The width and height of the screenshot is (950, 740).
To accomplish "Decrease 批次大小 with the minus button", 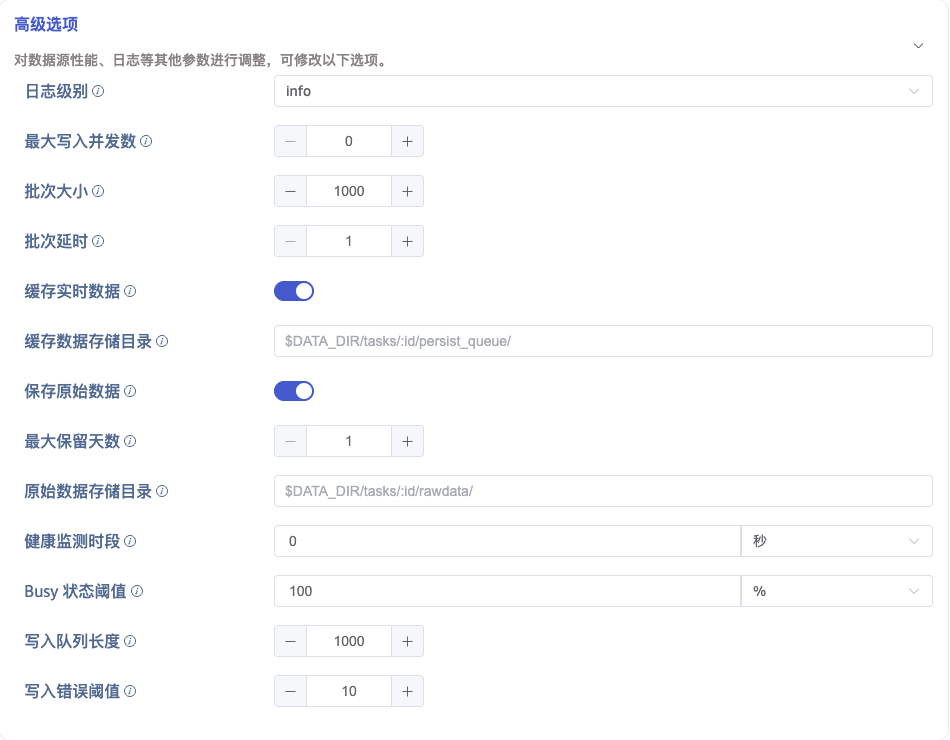I will coord(290,191).
